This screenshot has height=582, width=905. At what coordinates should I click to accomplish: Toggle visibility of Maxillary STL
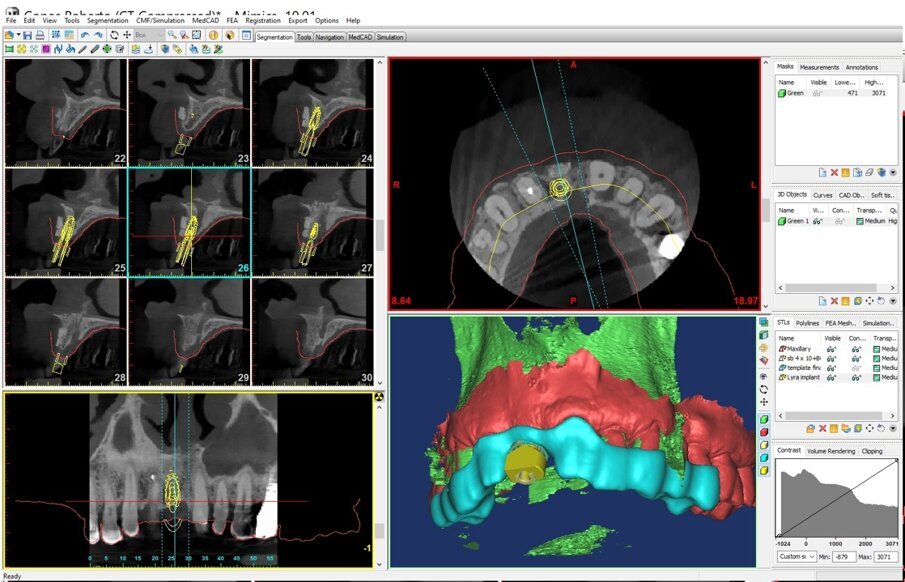(x=831, y=348)
